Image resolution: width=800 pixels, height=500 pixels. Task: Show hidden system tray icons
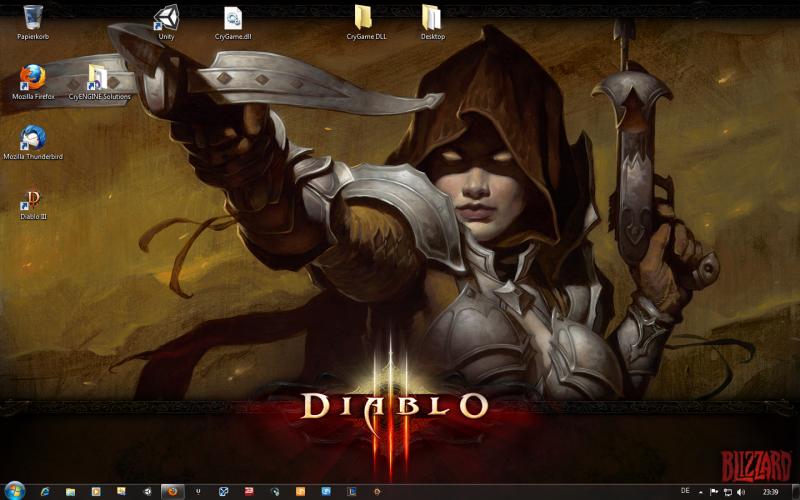pos(700,492)
